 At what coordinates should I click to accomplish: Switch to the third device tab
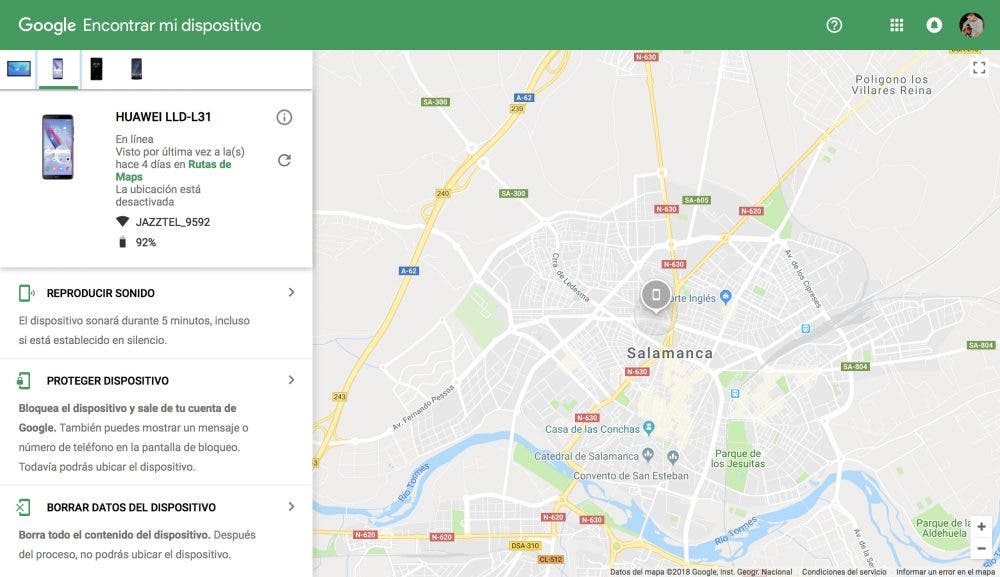96,69
